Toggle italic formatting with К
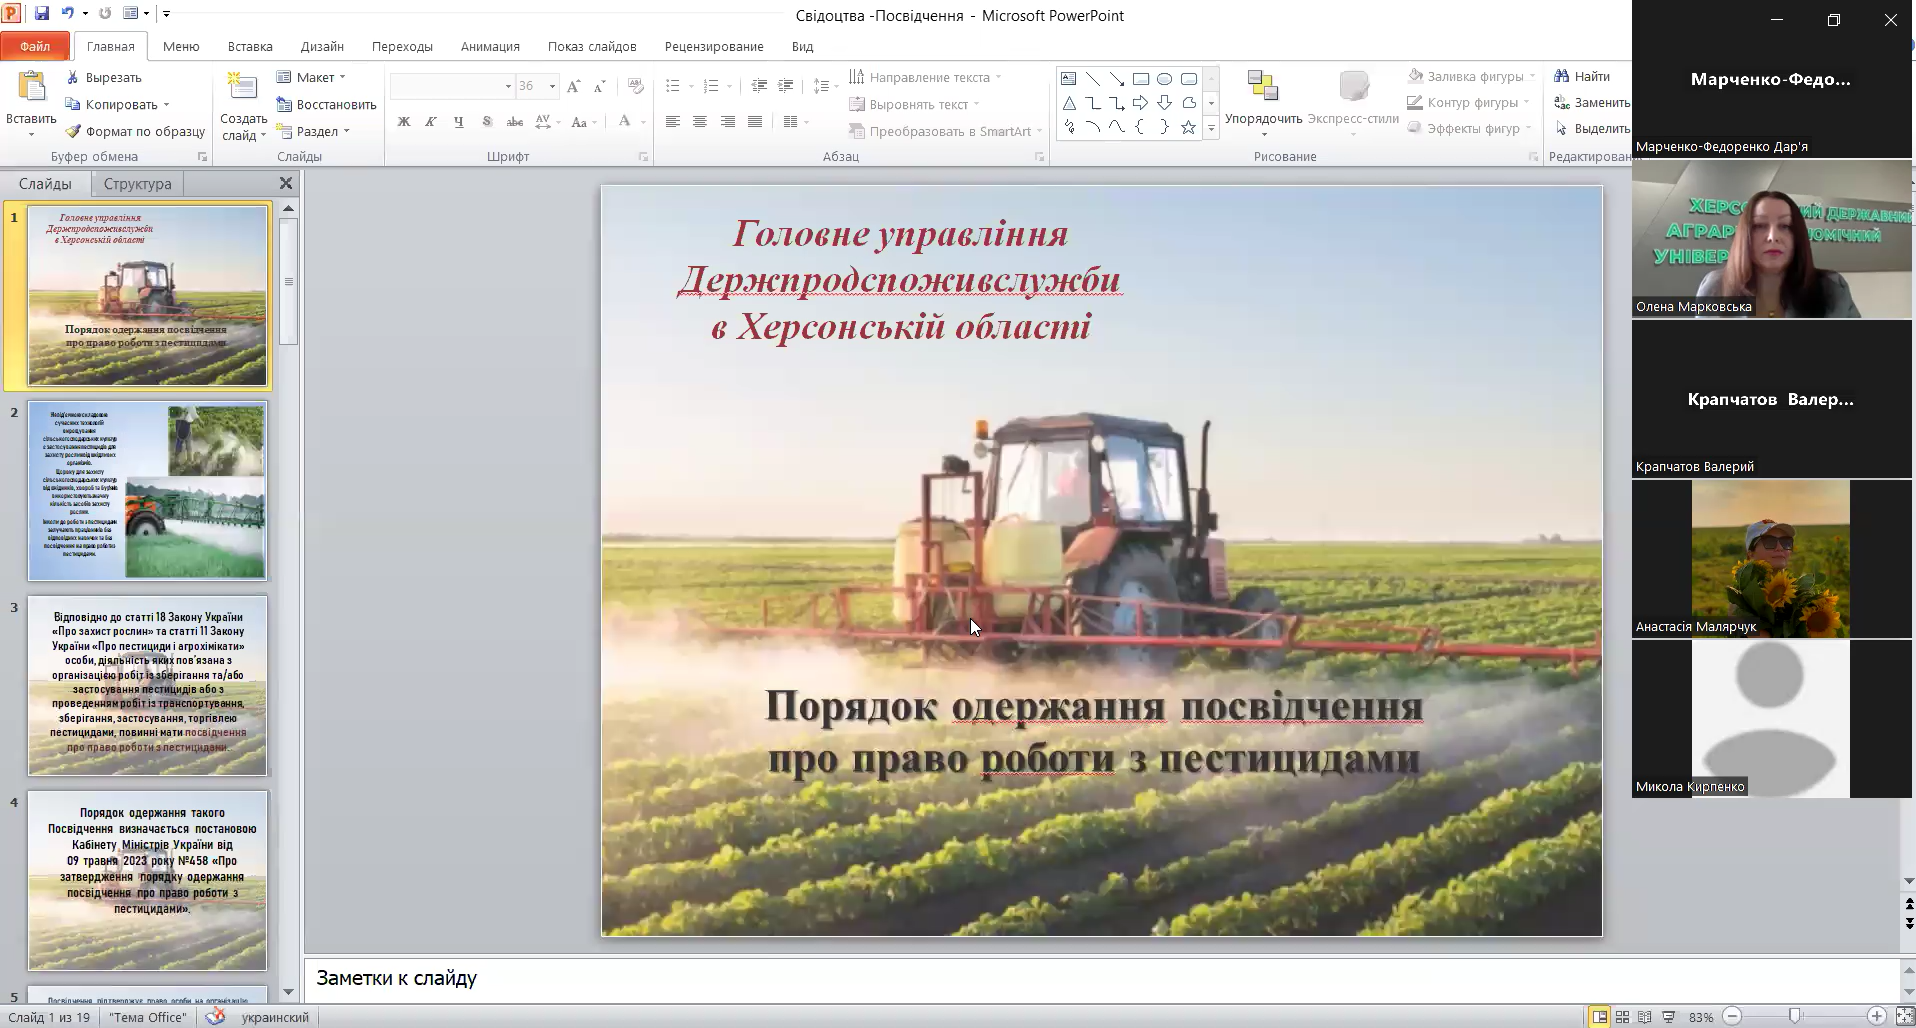Image resolution: width=1916 pixels, height=1028 pixels. 430,122
